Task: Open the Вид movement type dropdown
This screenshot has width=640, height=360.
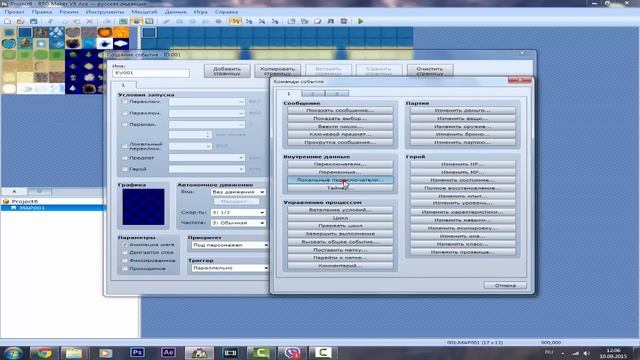Action: (x=238, y=192)
